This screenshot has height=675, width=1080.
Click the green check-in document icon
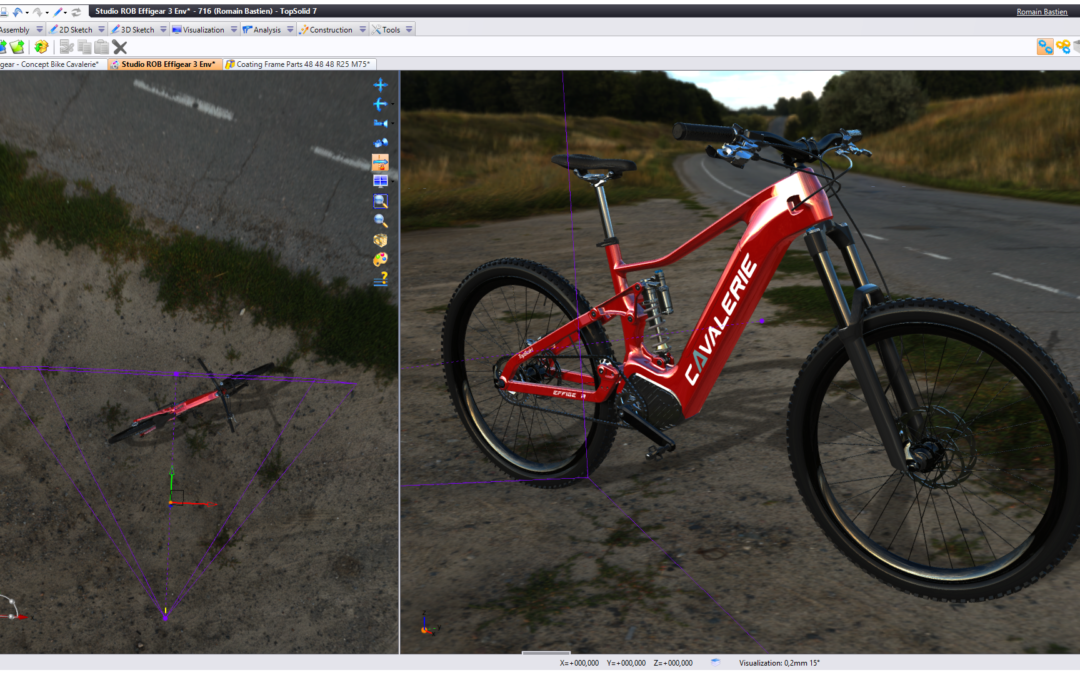point(17,47)
